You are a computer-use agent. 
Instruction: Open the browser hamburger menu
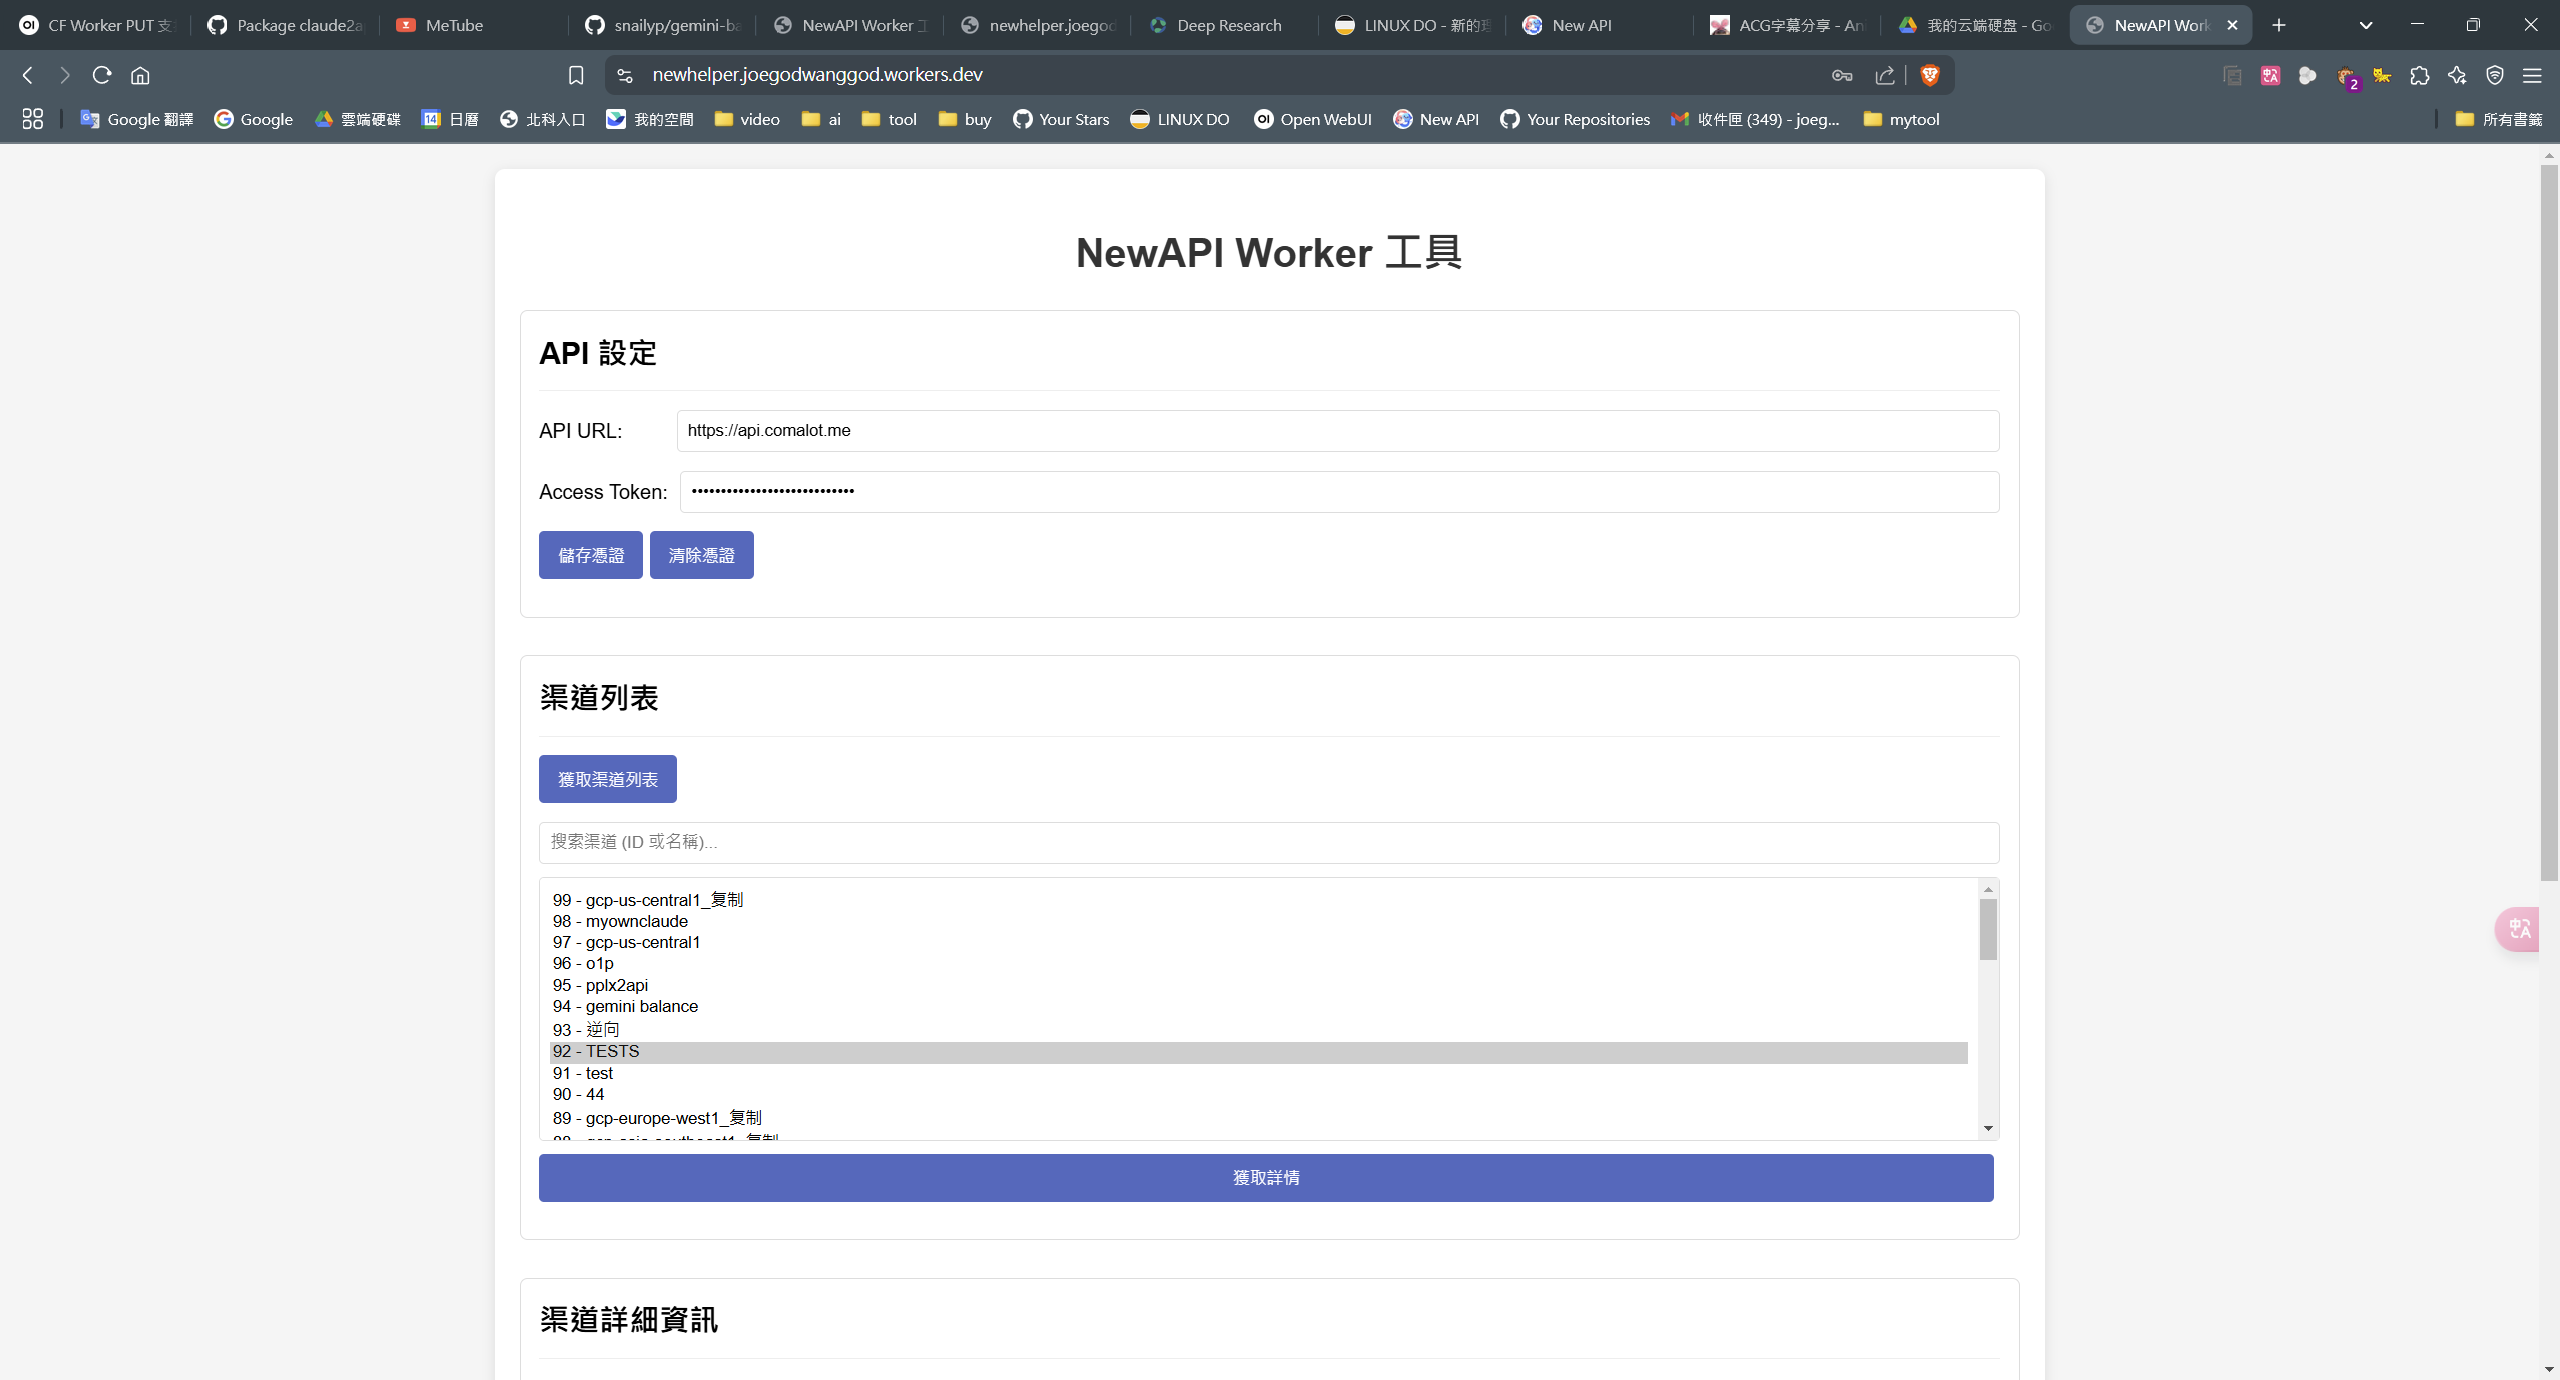pos(2532,75)
